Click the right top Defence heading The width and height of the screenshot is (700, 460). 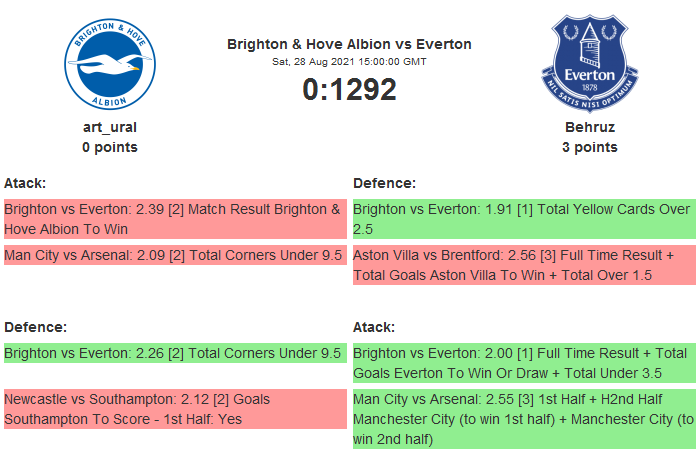click(x=385, y=183)
